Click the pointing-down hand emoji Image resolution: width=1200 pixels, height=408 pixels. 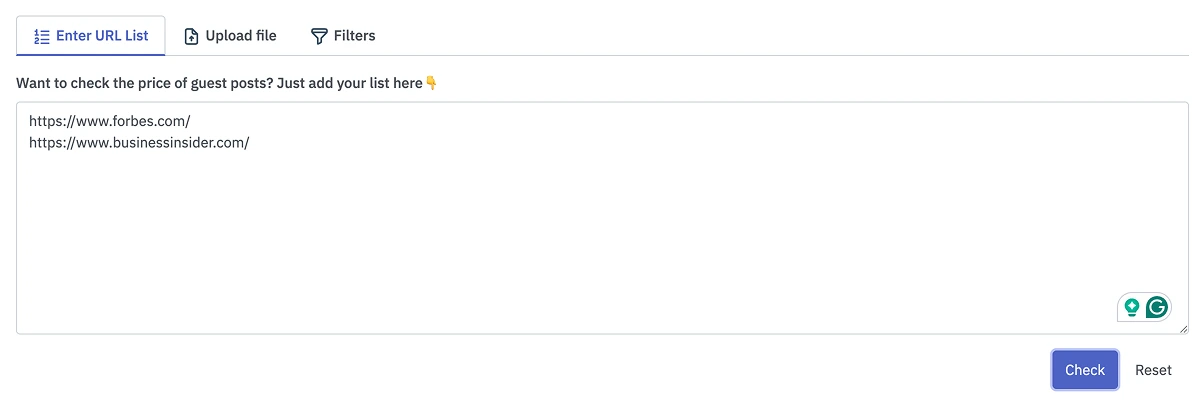432,83
